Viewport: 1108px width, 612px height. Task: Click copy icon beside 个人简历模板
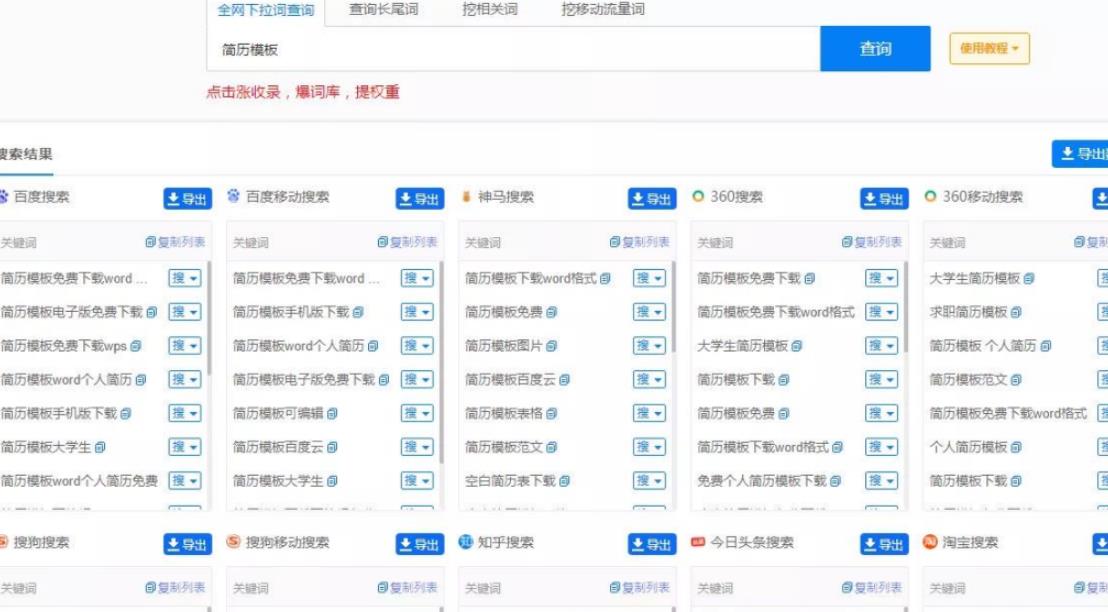tap(1016, 447)
